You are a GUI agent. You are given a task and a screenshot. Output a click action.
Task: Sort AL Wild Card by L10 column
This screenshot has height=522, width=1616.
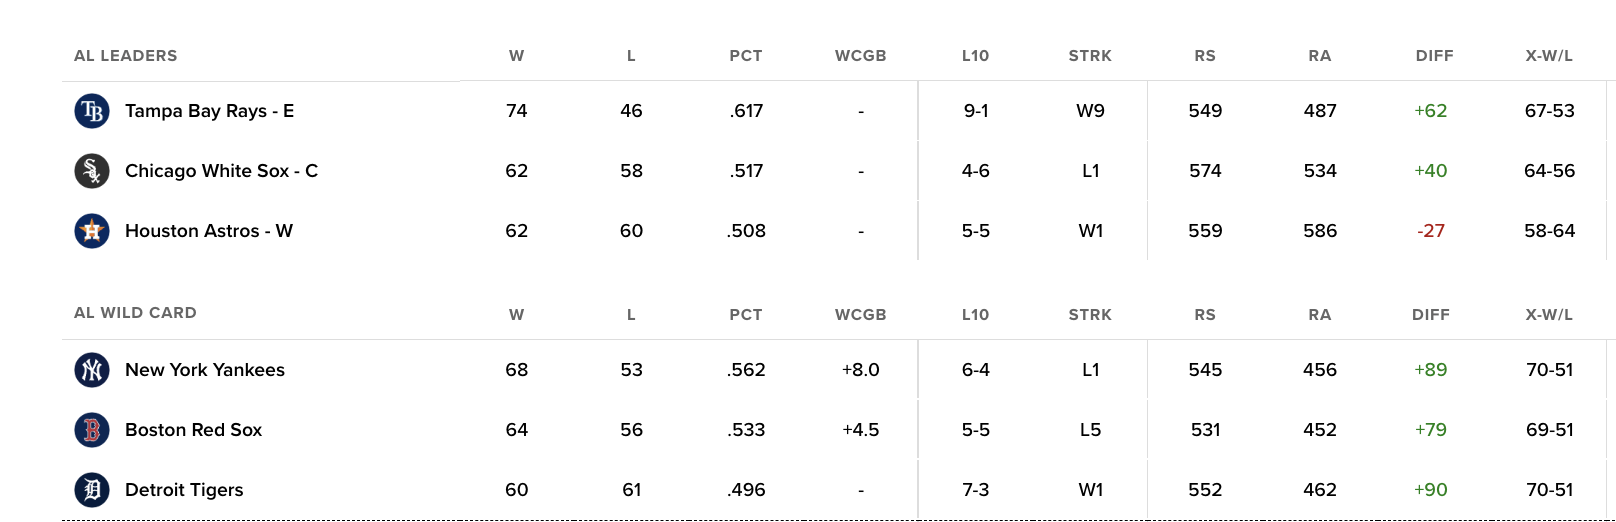point(975,315)
